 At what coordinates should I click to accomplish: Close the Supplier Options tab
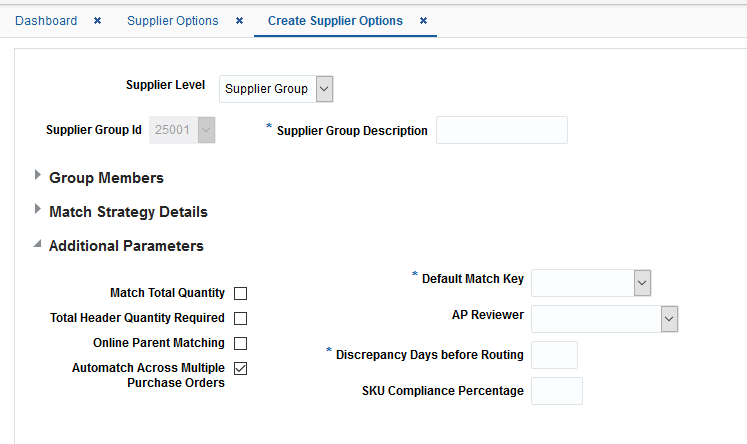coord(239,21)
